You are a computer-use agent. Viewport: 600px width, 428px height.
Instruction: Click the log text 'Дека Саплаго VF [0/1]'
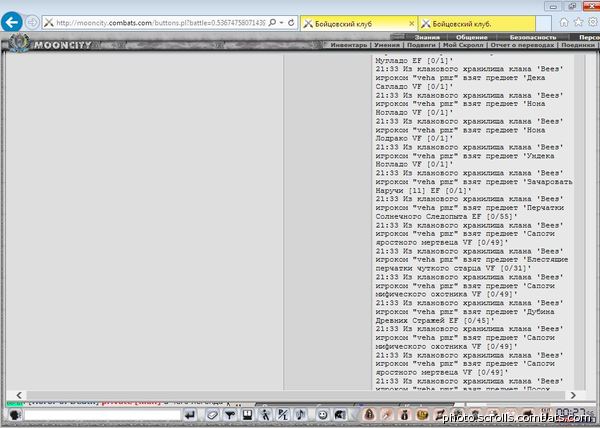460,82
